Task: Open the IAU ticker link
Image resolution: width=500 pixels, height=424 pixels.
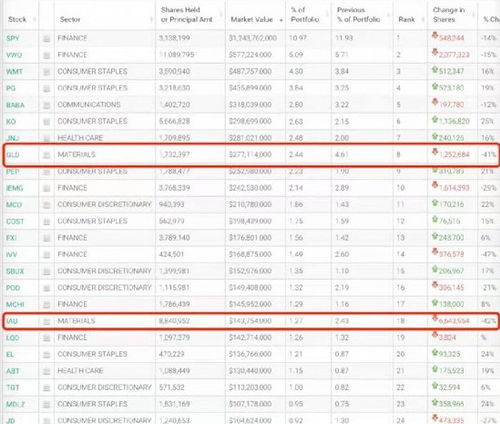Action: (12, 321)
